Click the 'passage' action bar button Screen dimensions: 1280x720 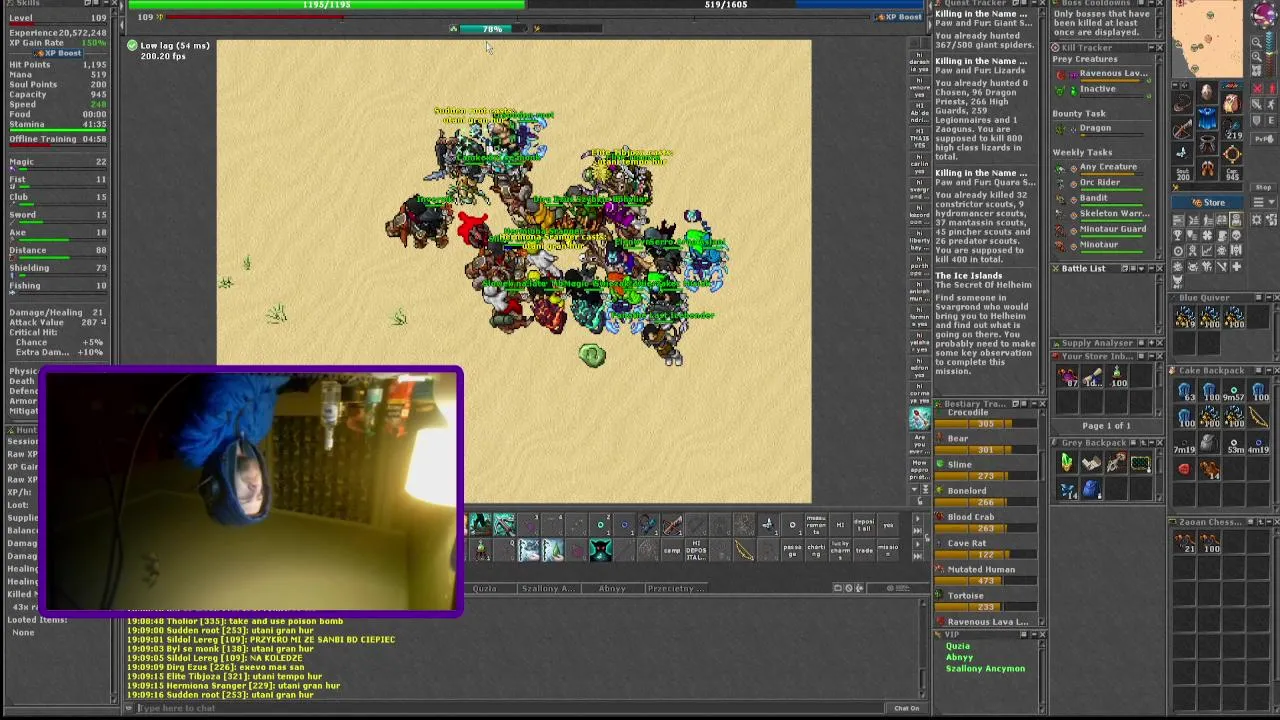792,550
